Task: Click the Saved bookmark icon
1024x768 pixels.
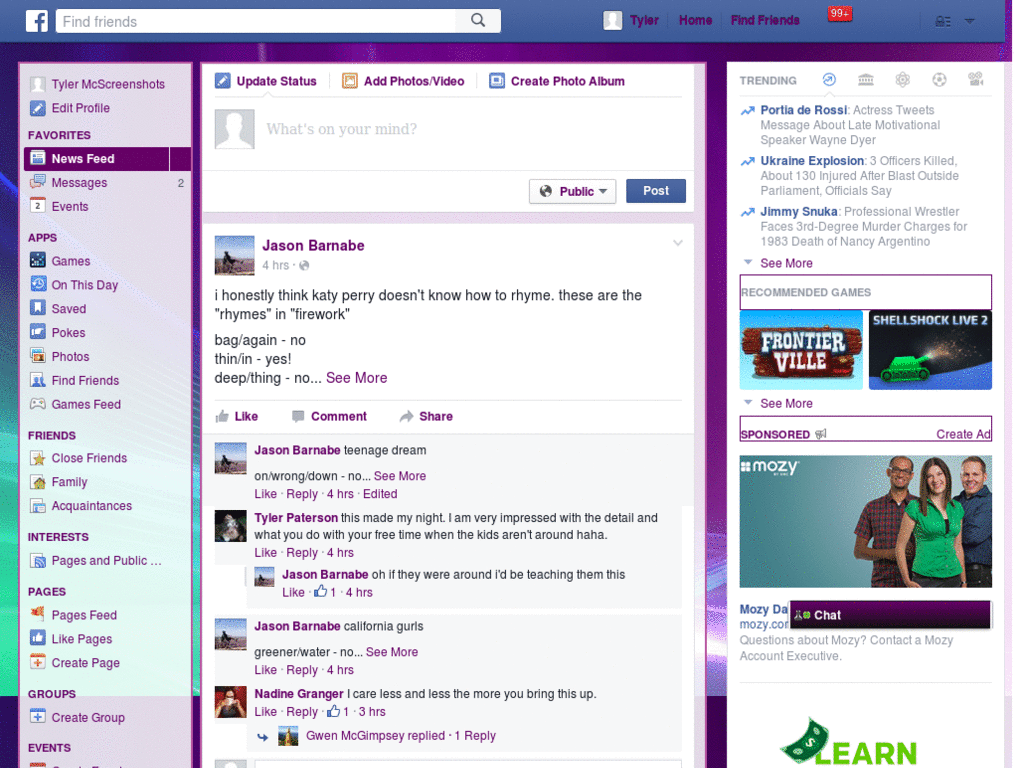Action: [38, 308]
